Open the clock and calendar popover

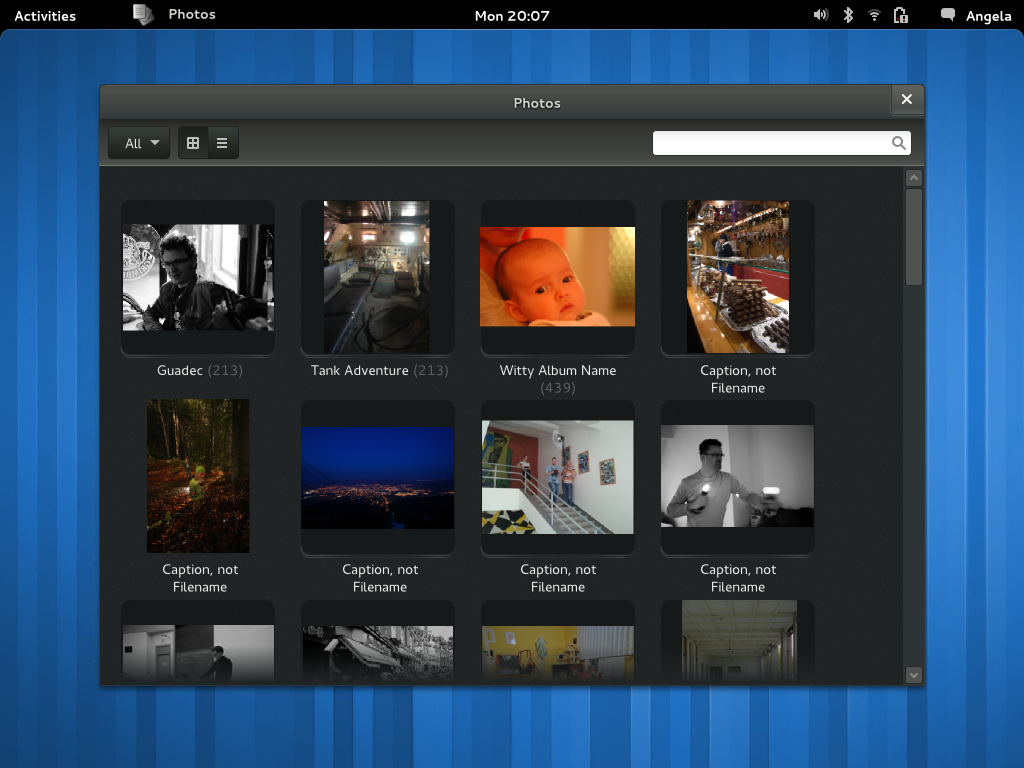click(512, 14)
